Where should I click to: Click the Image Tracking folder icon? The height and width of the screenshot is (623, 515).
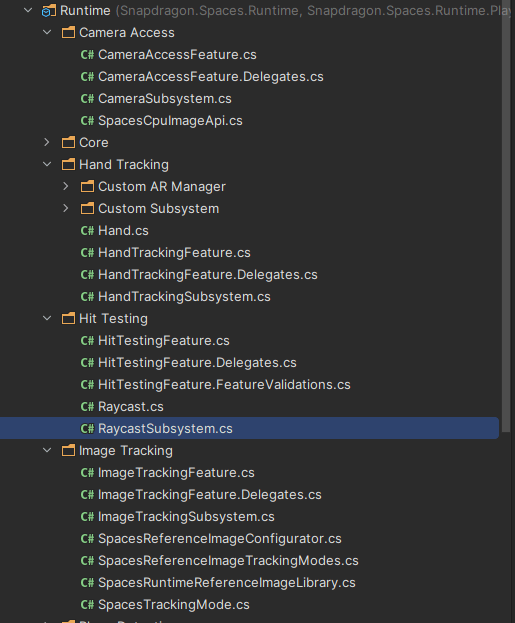68,450
